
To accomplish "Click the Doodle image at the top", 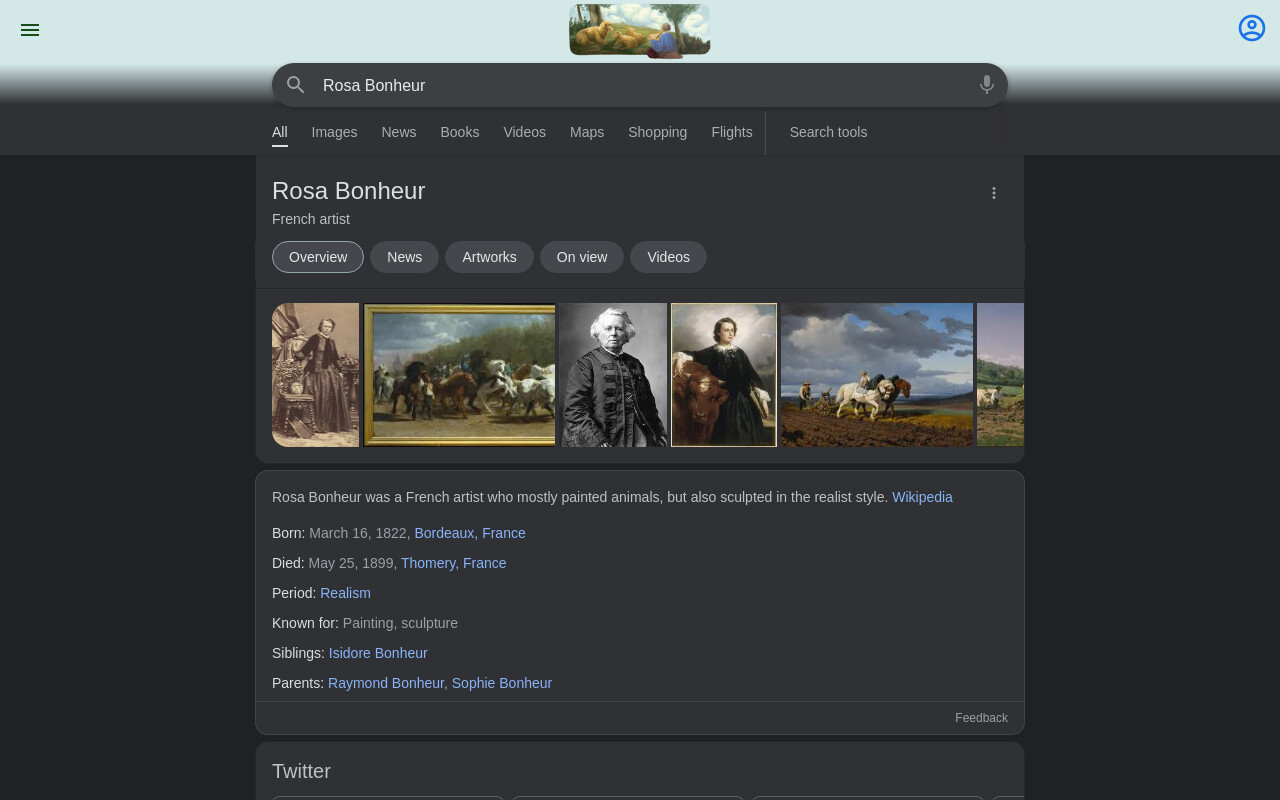I will click(640, 30).
